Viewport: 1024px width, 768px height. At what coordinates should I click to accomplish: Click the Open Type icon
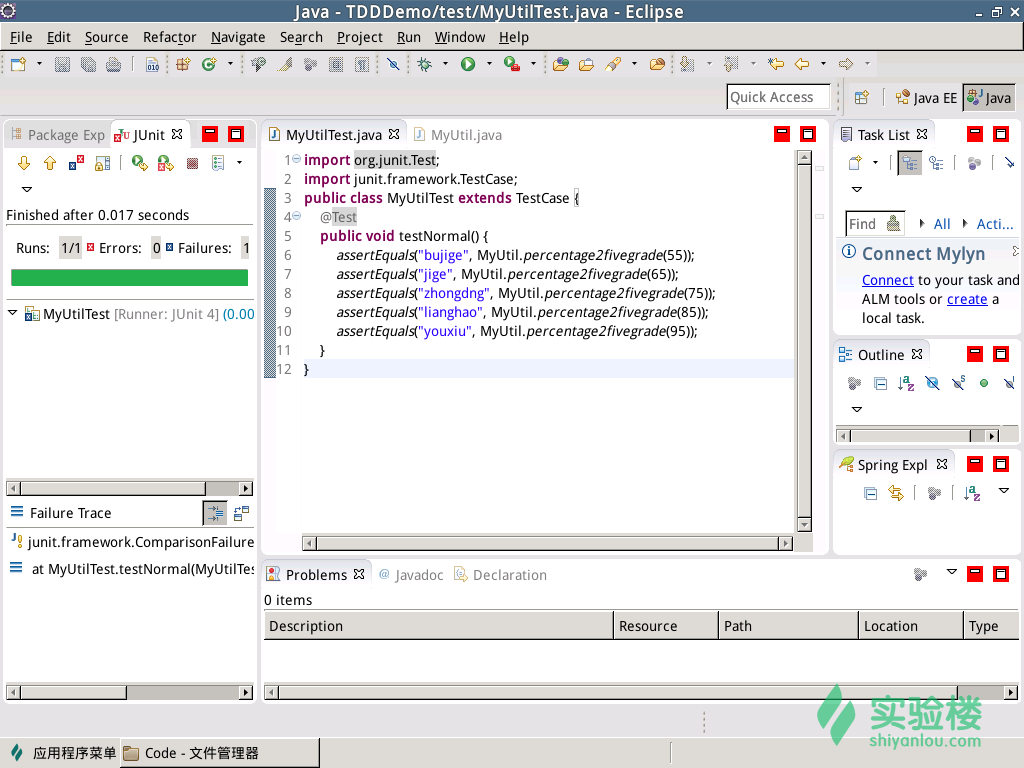[560, 64]
